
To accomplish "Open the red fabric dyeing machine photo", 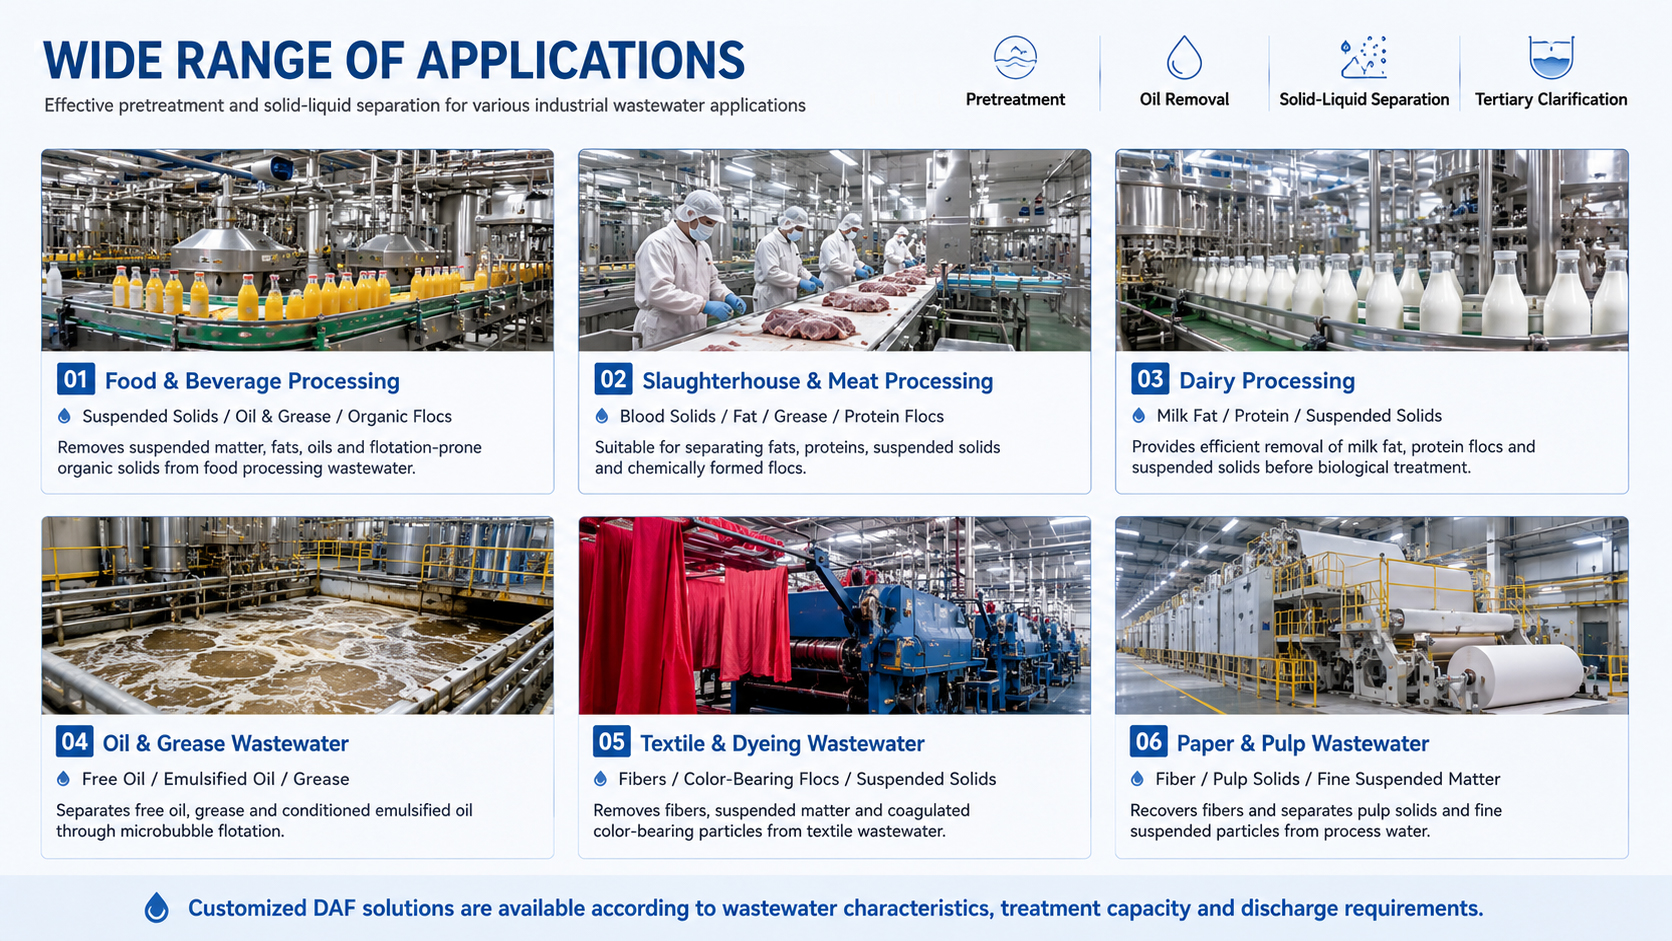I will pyautogui.click(x=834, y=615).
